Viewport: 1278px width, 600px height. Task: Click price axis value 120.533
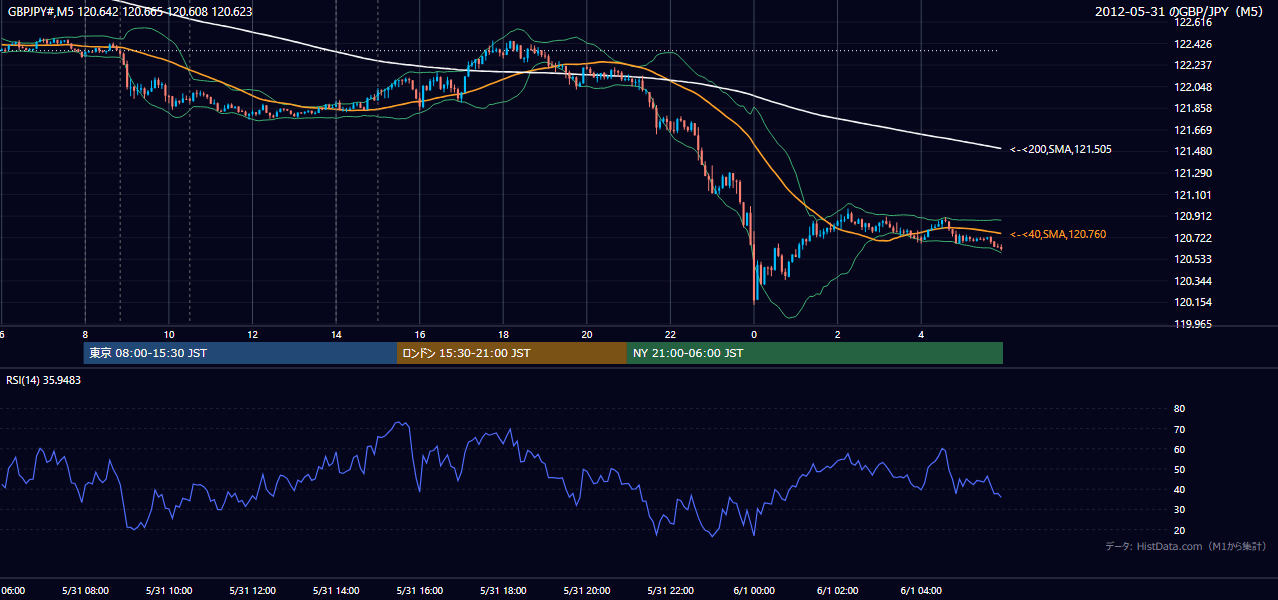[x=1192, y=259]
